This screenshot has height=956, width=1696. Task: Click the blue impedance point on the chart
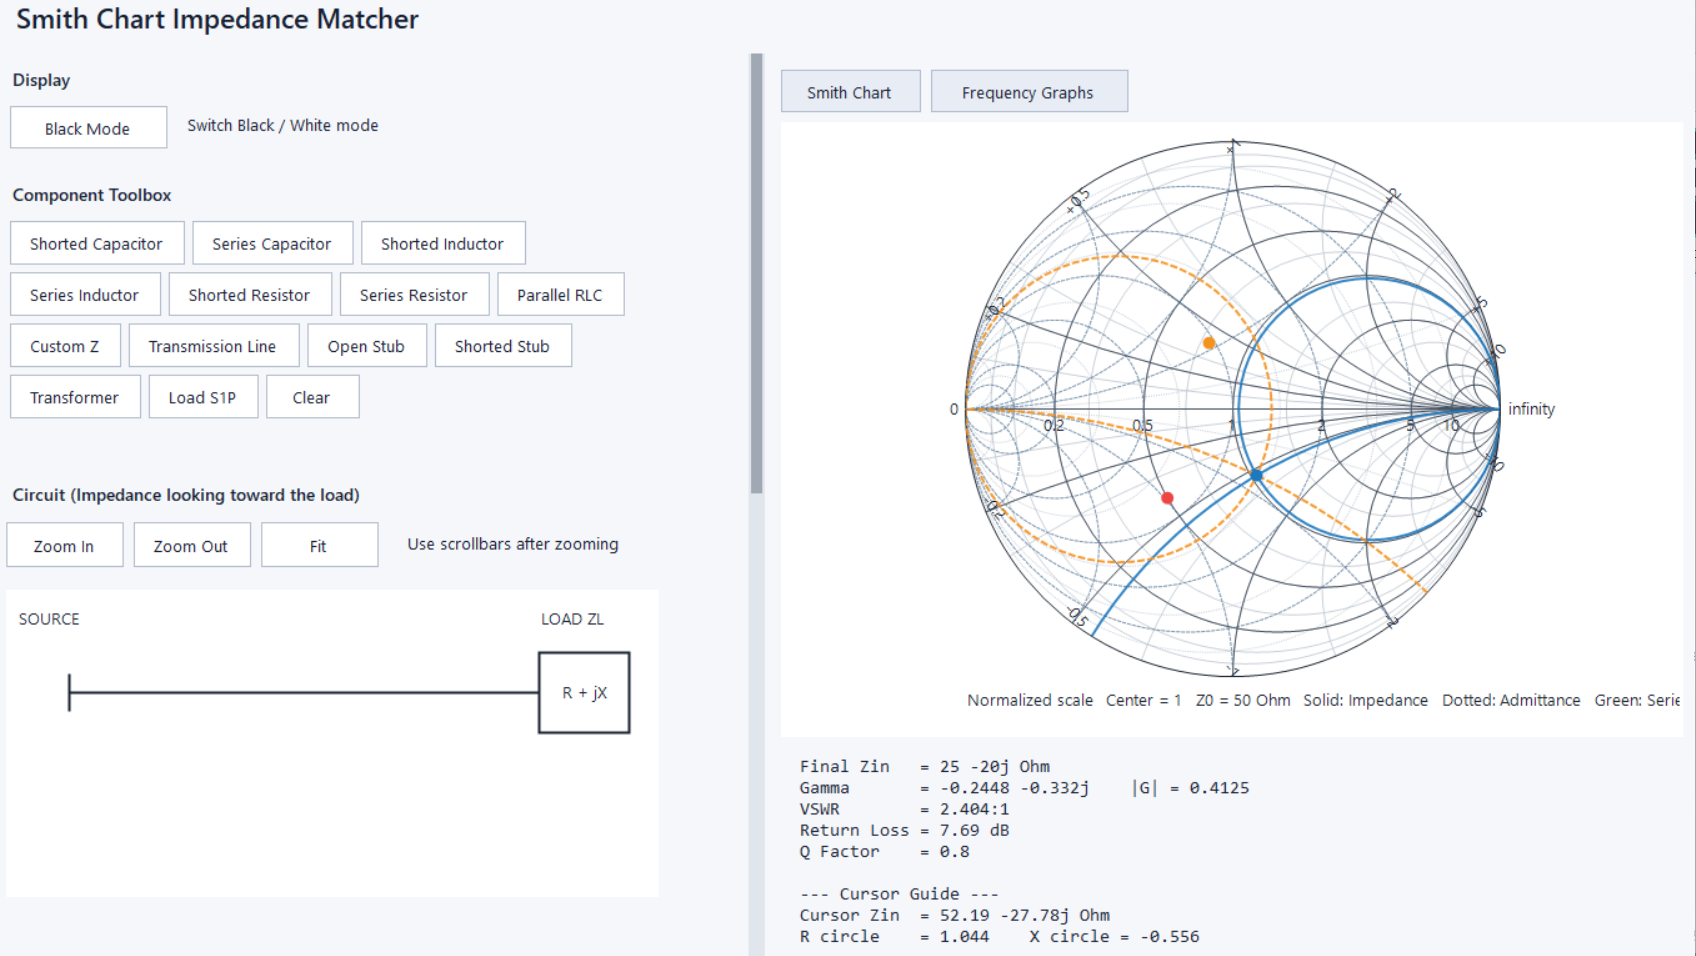point(1257,475)
